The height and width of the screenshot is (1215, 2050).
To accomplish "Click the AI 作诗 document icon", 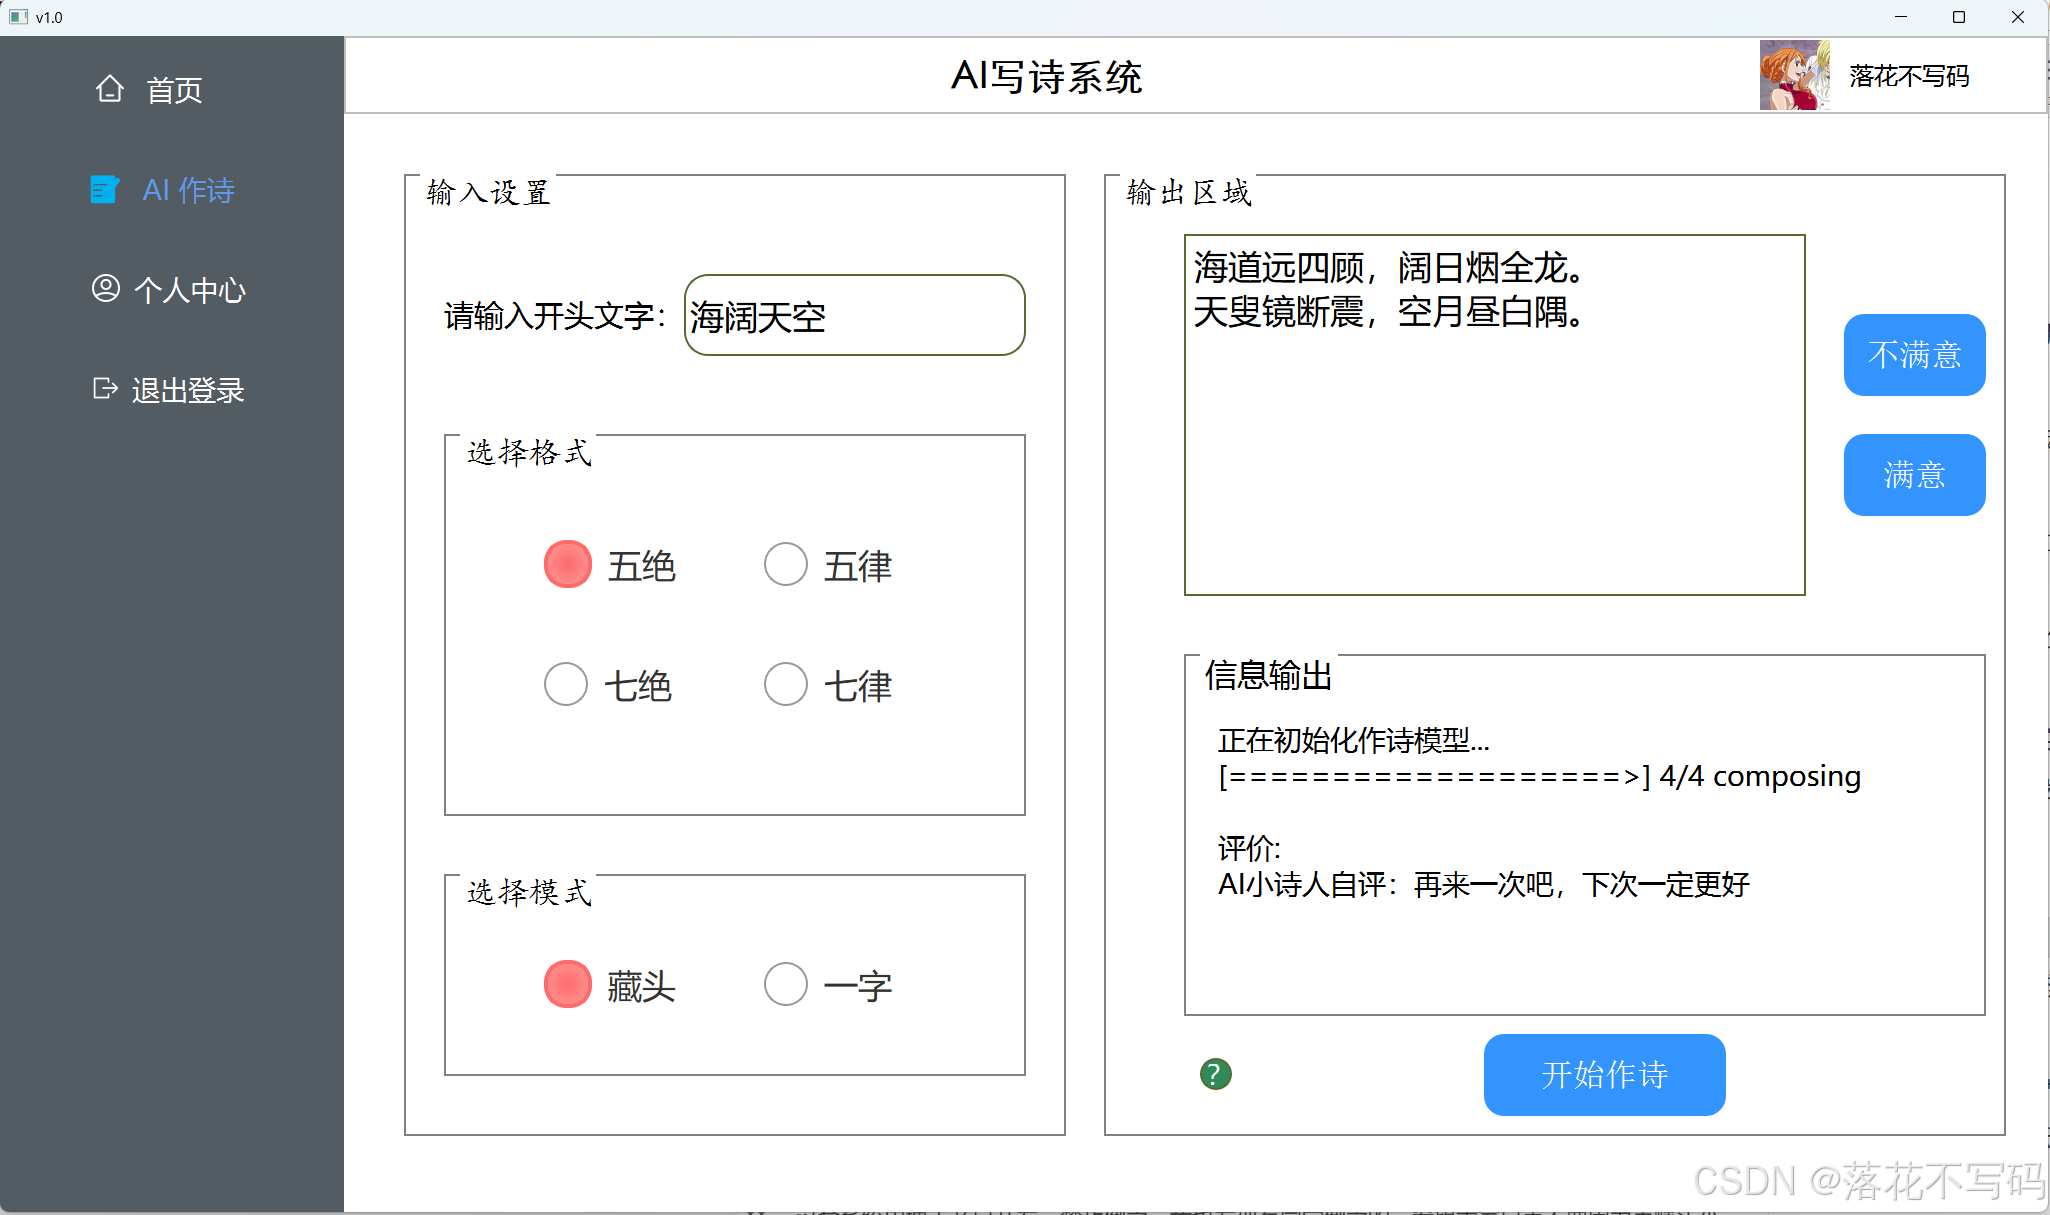I will coord(104,189).
